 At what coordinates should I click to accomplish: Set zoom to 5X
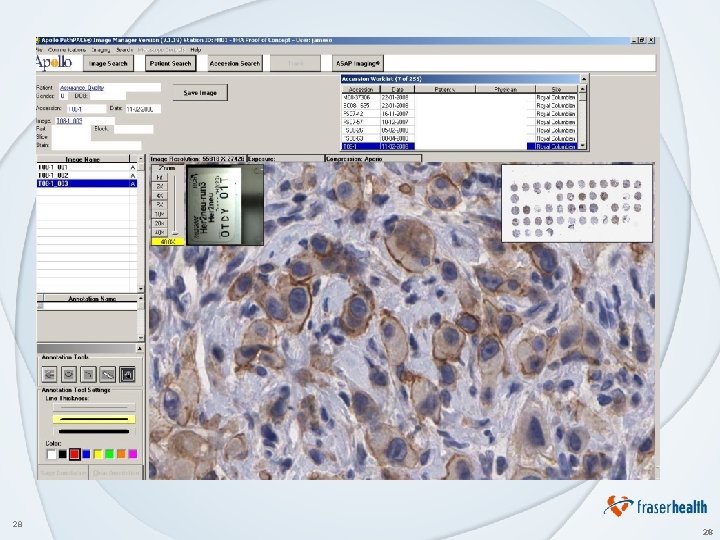(160, 205)
